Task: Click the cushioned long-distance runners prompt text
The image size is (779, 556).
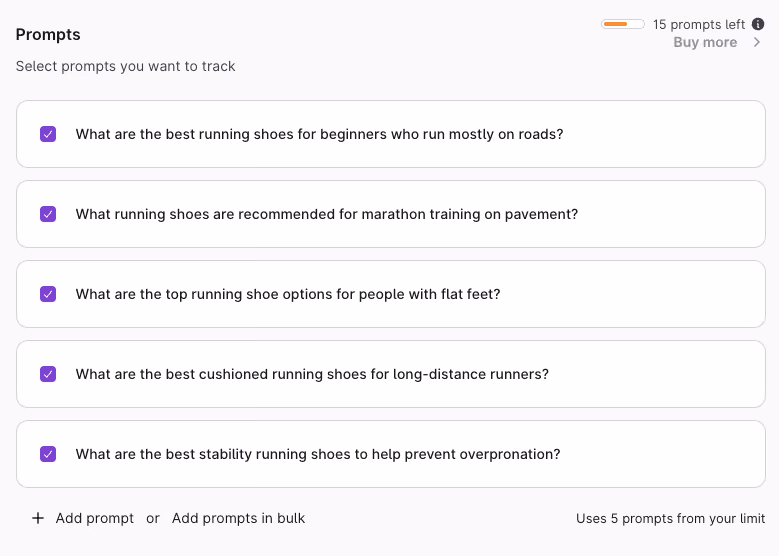Action: tap(312, 374)
